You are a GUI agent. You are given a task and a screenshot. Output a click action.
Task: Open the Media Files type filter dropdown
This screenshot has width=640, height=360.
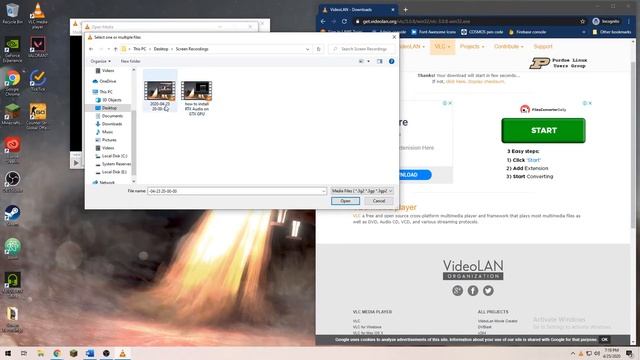[x=362, y=191]
